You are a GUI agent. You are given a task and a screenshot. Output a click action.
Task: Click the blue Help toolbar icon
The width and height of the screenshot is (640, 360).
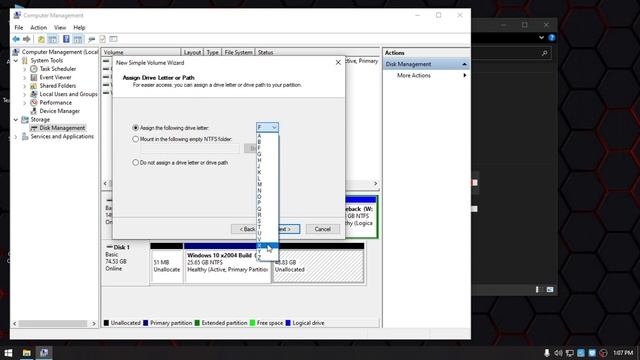(66, 39)
